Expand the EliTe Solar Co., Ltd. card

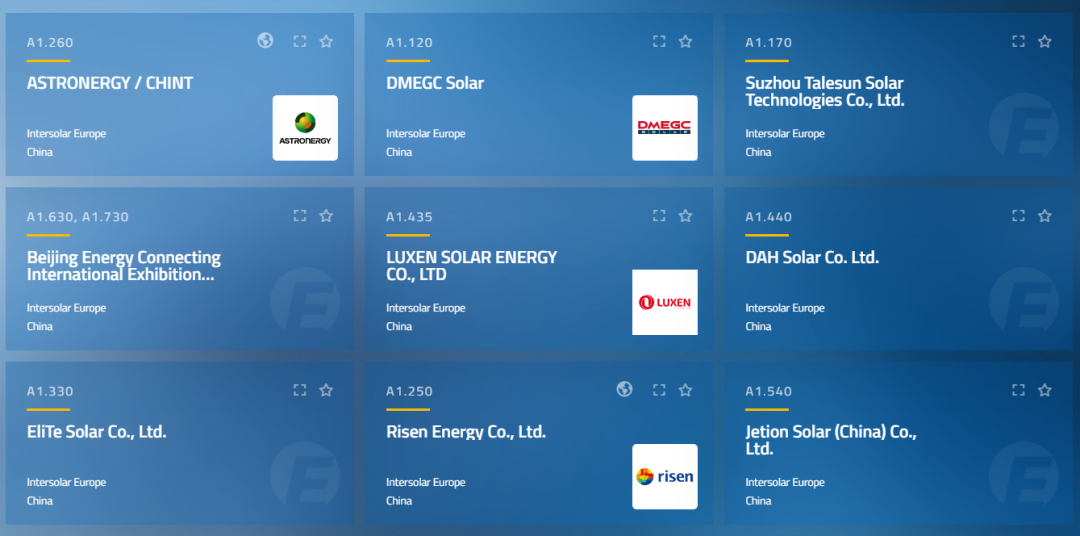point(300,390)
